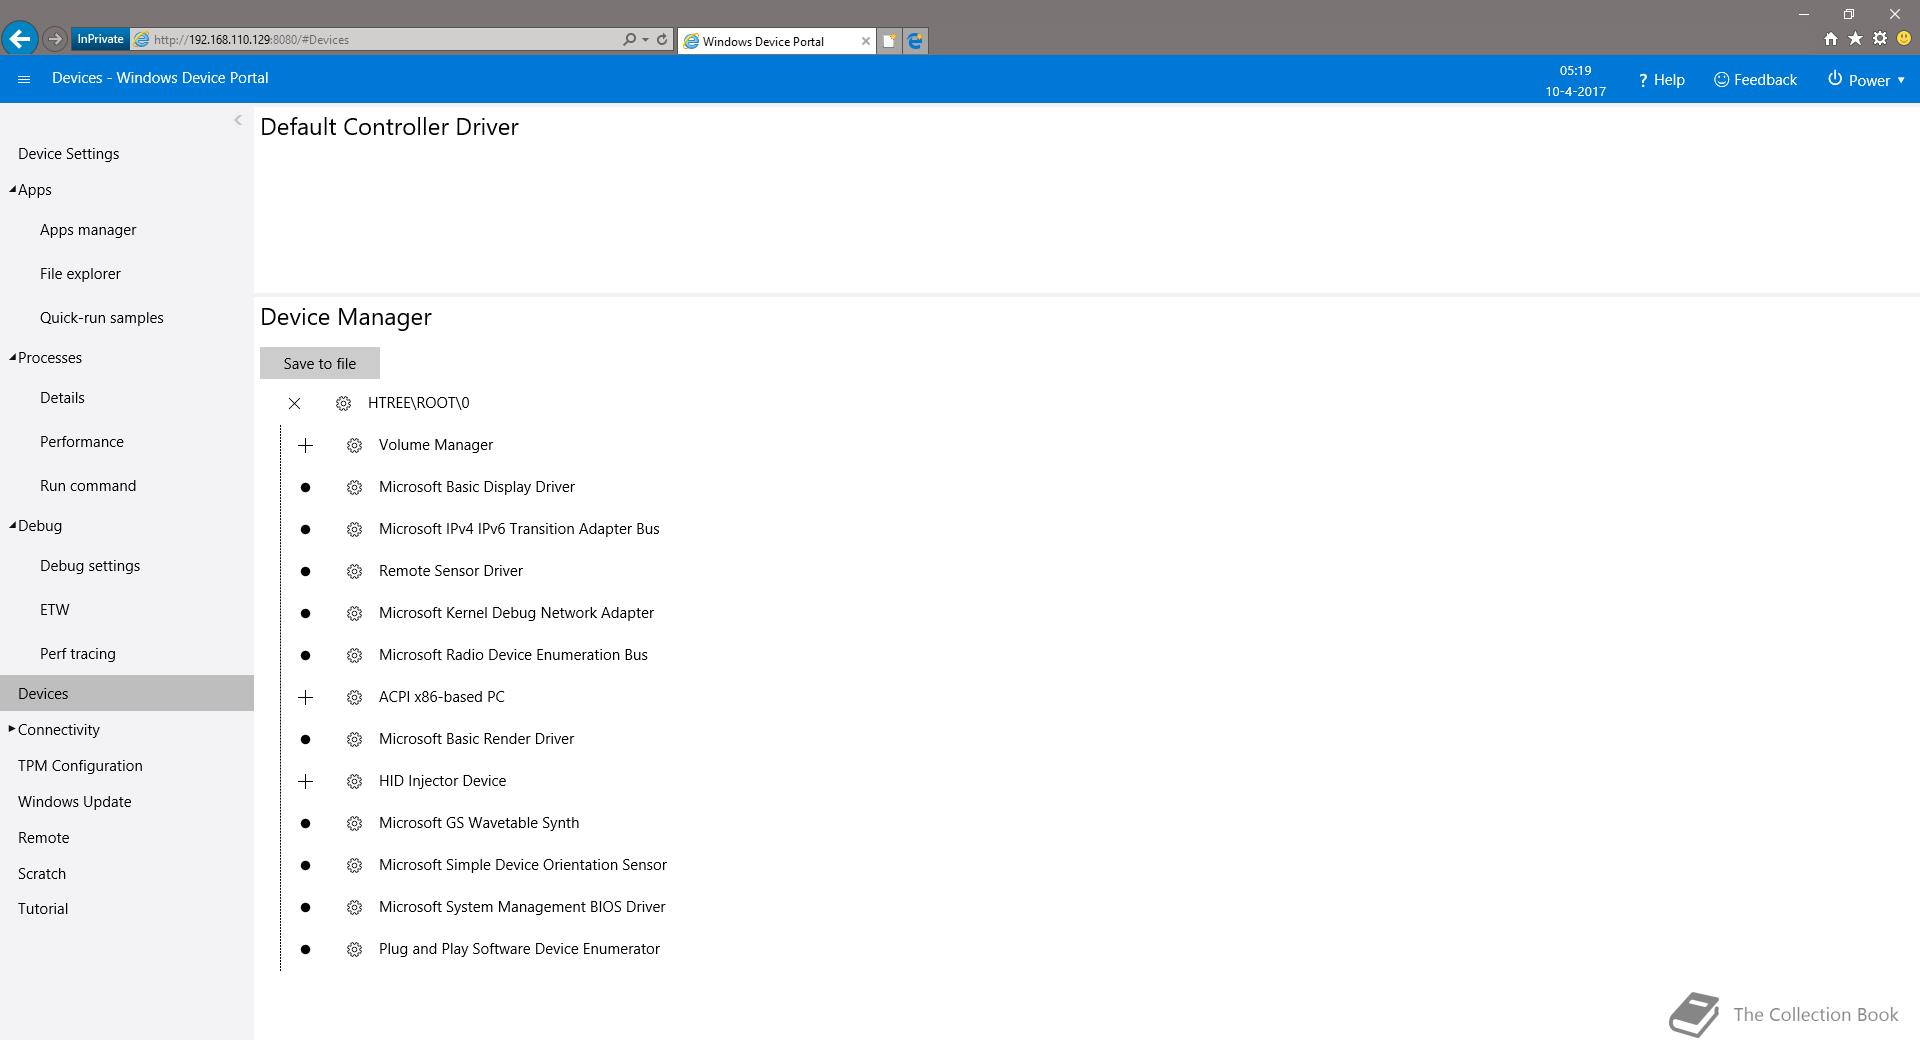
Task: Open gear for IPv4 IPv6 Transition Adapter Bus
Action: coord(354,529)
